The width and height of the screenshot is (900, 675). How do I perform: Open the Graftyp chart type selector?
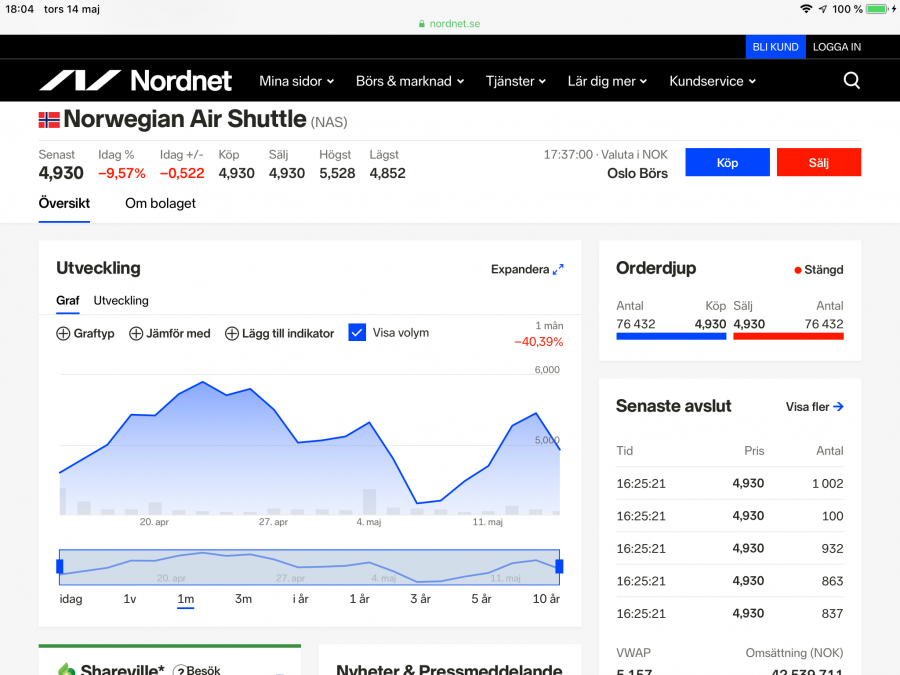(x=86, y=333)
